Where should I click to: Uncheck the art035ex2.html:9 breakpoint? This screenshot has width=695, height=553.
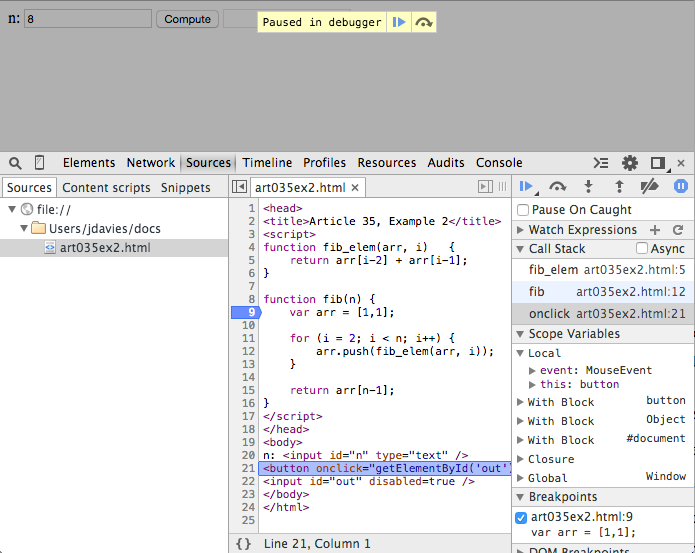521,518
